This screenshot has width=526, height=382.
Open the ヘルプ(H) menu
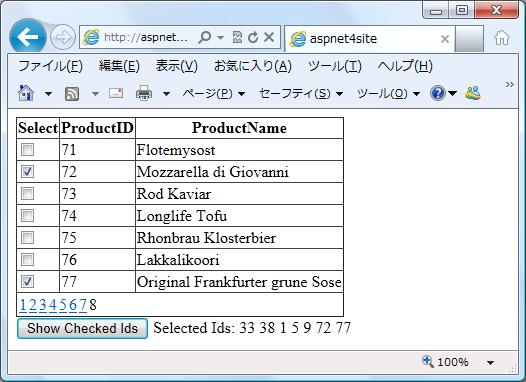[x=405, y=66]
